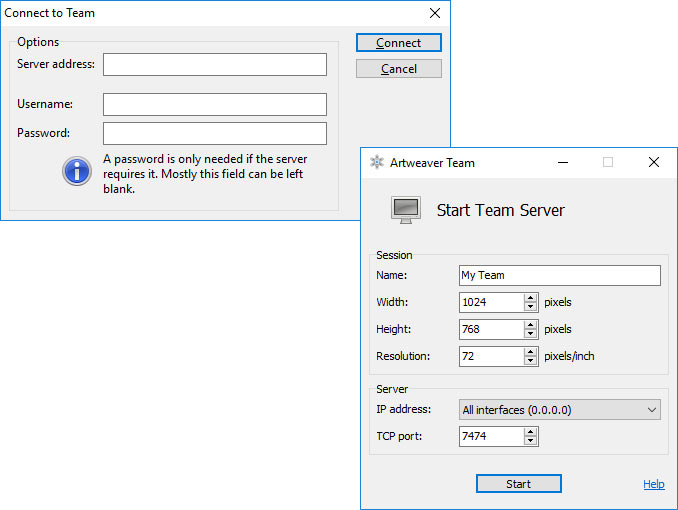Screen dimensions: 678x510
Task: Click the Height value field 768
Action: click(491, 329)
